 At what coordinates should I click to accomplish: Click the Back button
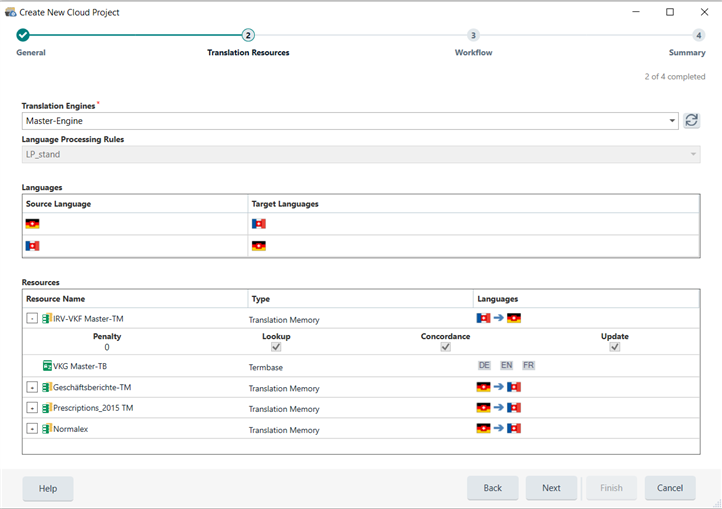pyautogui.click(x=493, y=488)
